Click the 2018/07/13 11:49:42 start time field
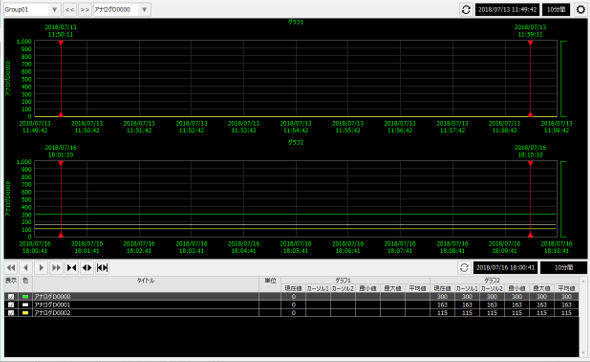 (x=507, y=9)
